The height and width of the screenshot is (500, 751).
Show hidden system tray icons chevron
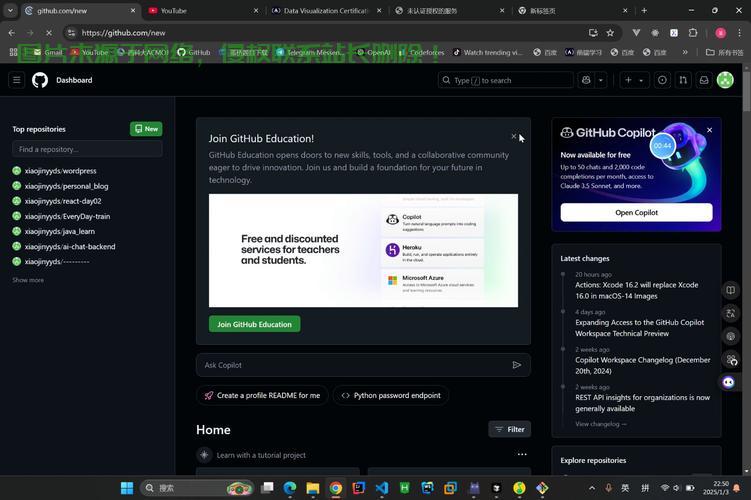point(592,488)
